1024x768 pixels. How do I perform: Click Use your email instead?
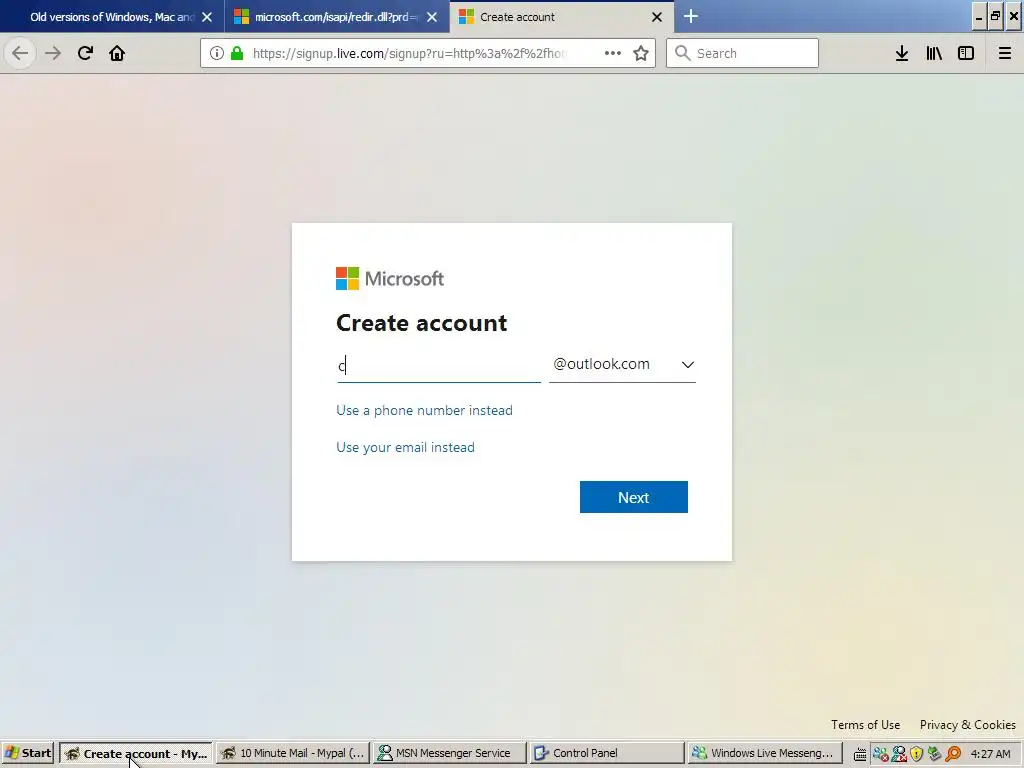pos(406,447)
